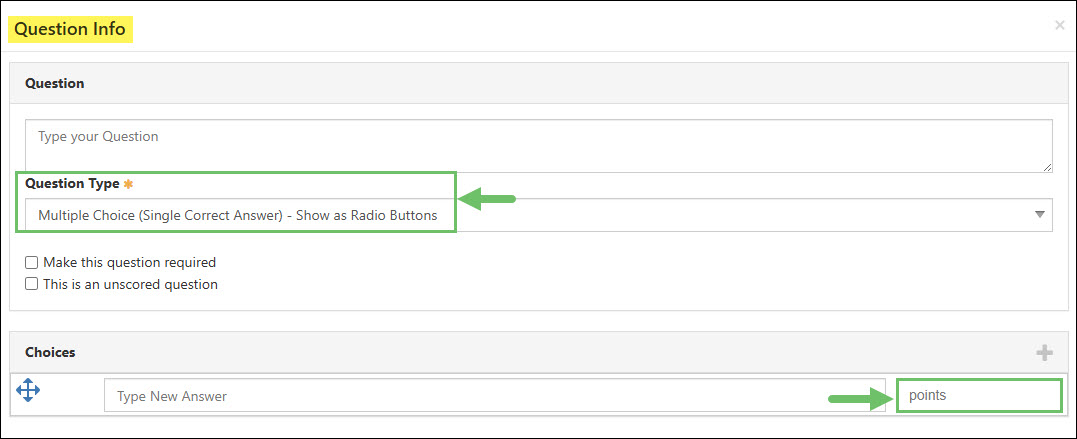Close the Question Info dialog

[1059, 25]
